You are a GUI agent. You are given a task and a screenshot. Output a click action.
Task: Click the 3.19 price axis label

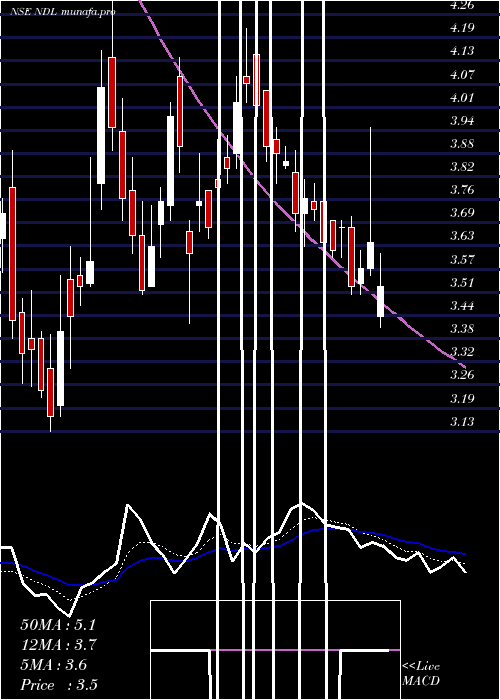(462, 398)
